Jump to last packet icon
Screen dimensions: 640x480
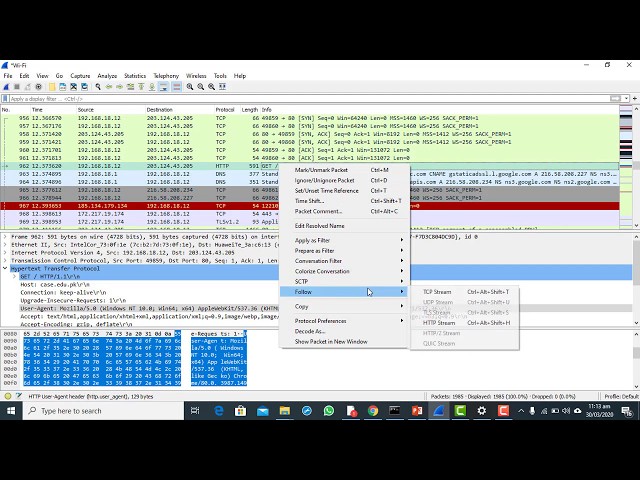(151, 87)
